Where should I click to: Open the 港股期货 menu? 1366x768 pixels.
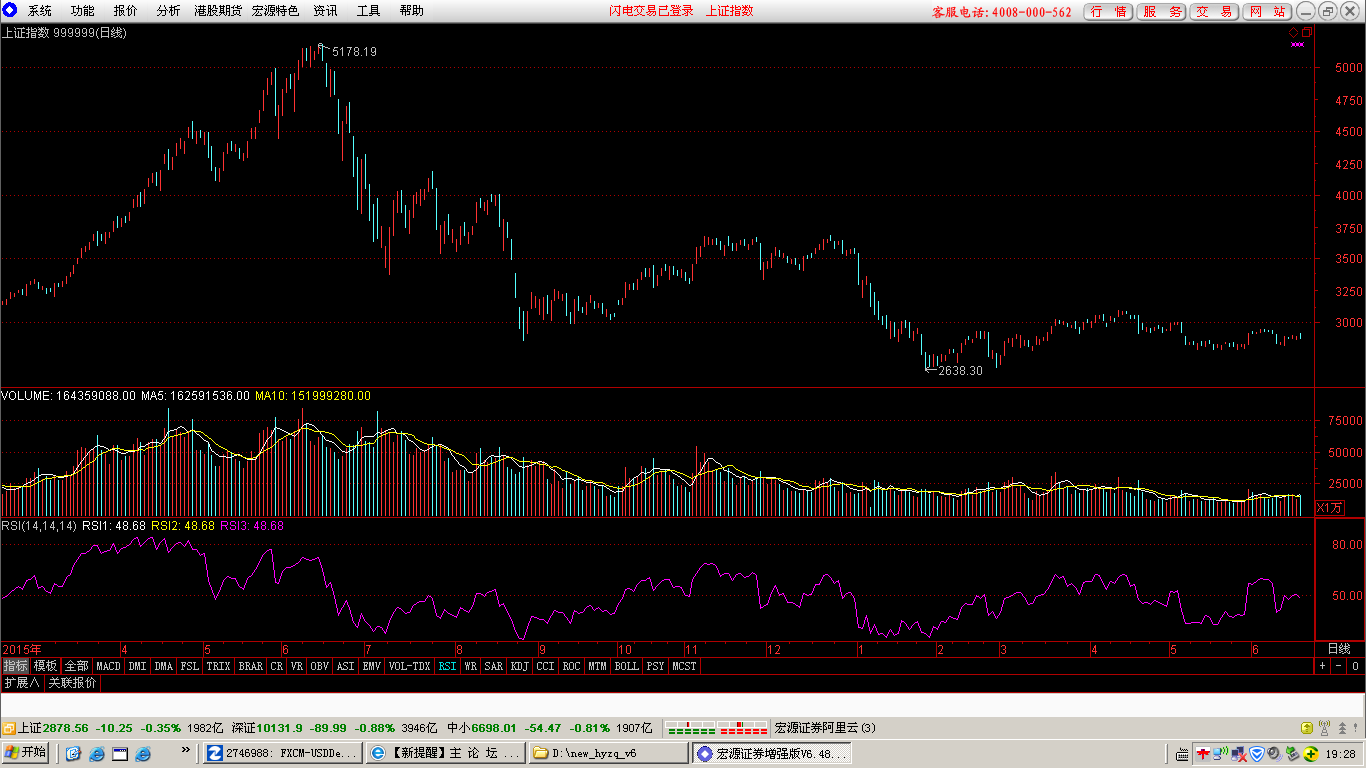tap(217, 11)
